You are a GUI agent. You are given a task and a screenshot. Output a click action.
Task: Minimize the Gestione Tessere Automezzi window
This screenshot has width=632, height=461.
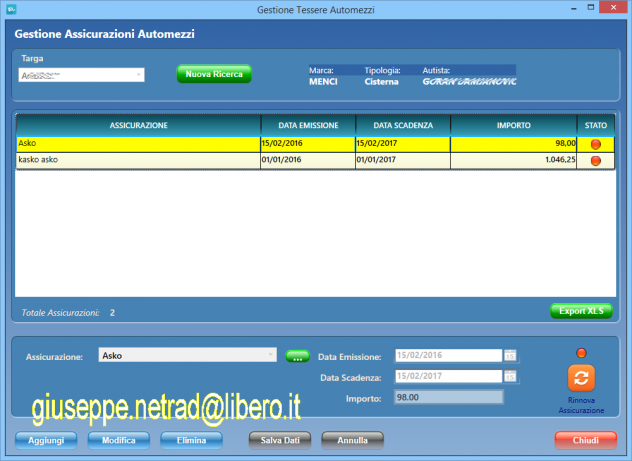pyautogui.click(x=574, y=8)
